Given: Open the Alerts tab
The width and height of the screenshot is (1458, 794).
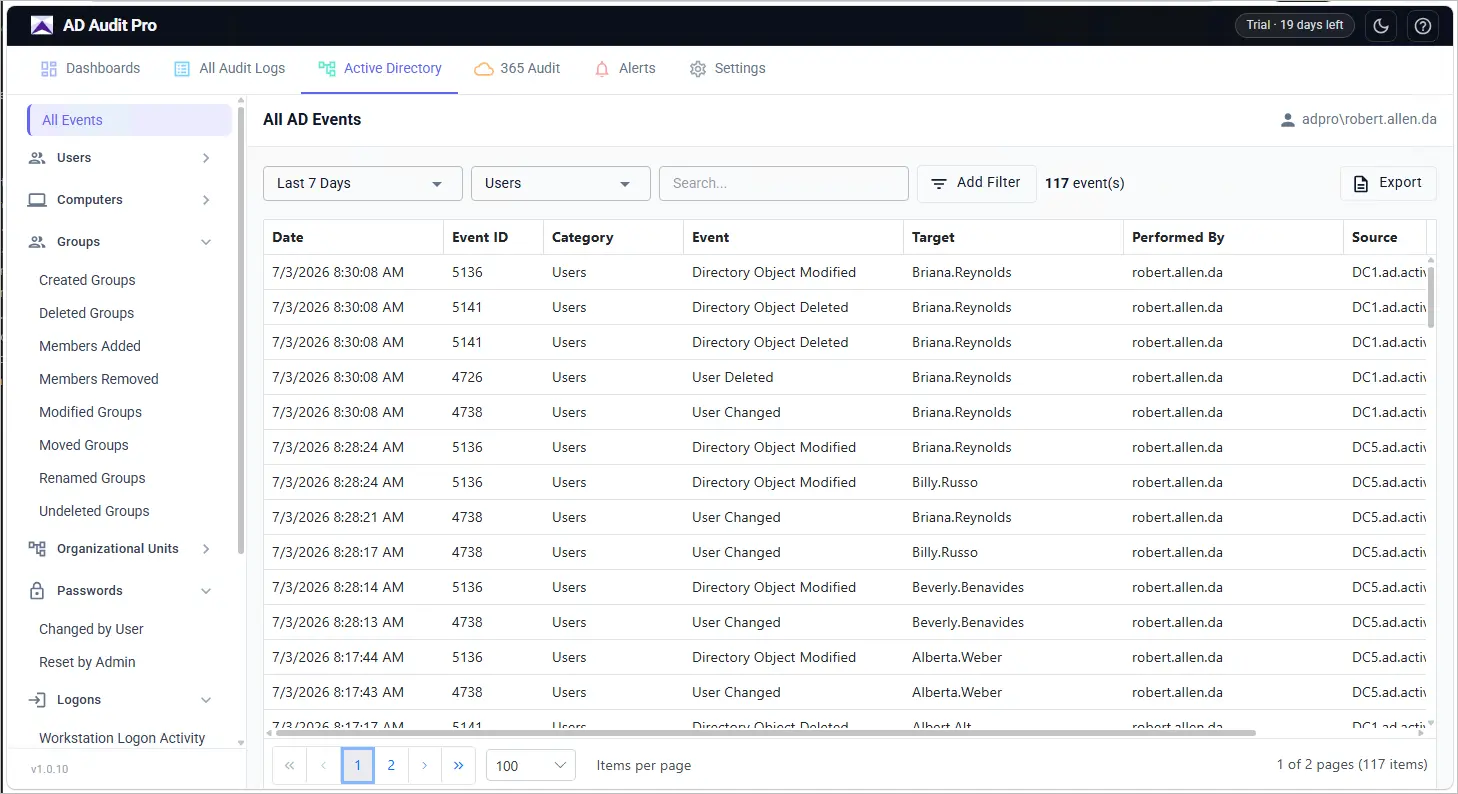Looking at the screenshot, I should click(625, 69).
